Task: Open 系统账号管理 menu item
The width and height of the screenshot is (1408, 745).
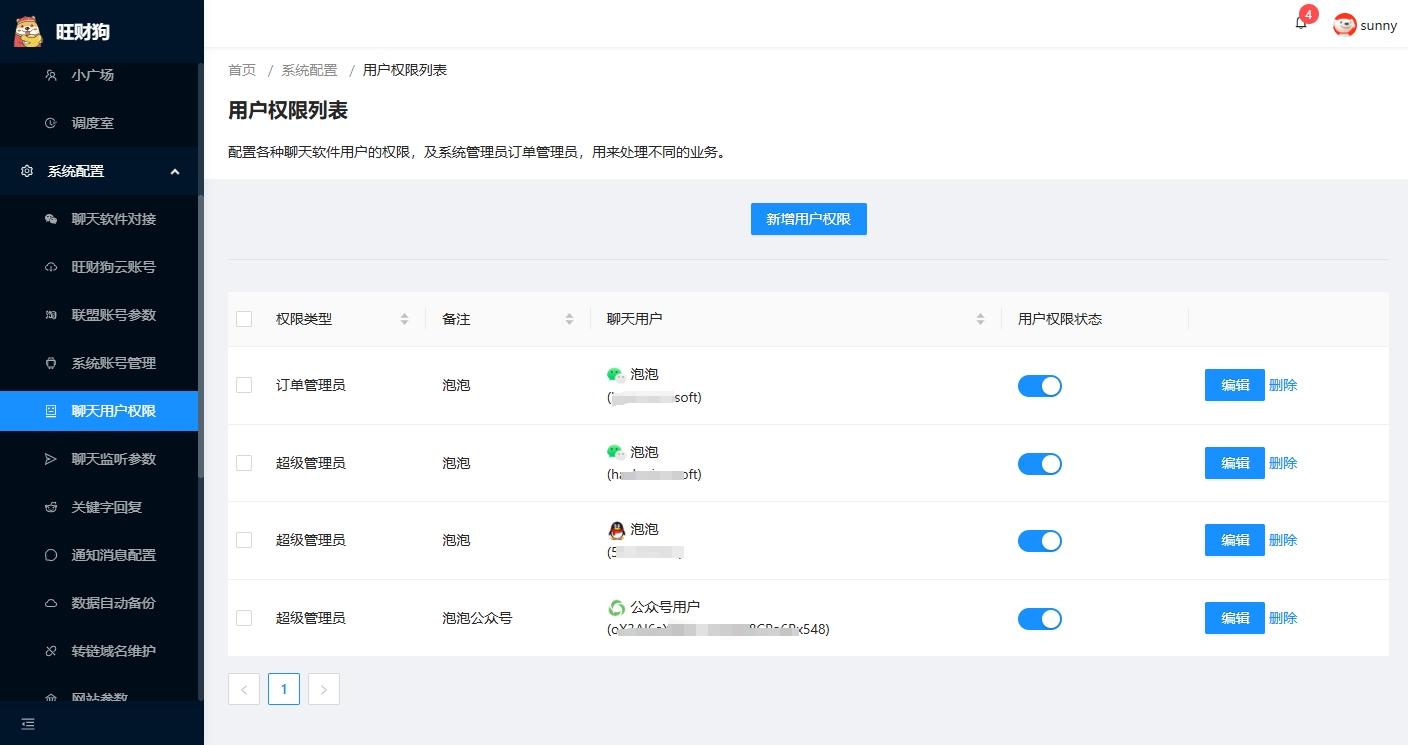Action: 113,363
